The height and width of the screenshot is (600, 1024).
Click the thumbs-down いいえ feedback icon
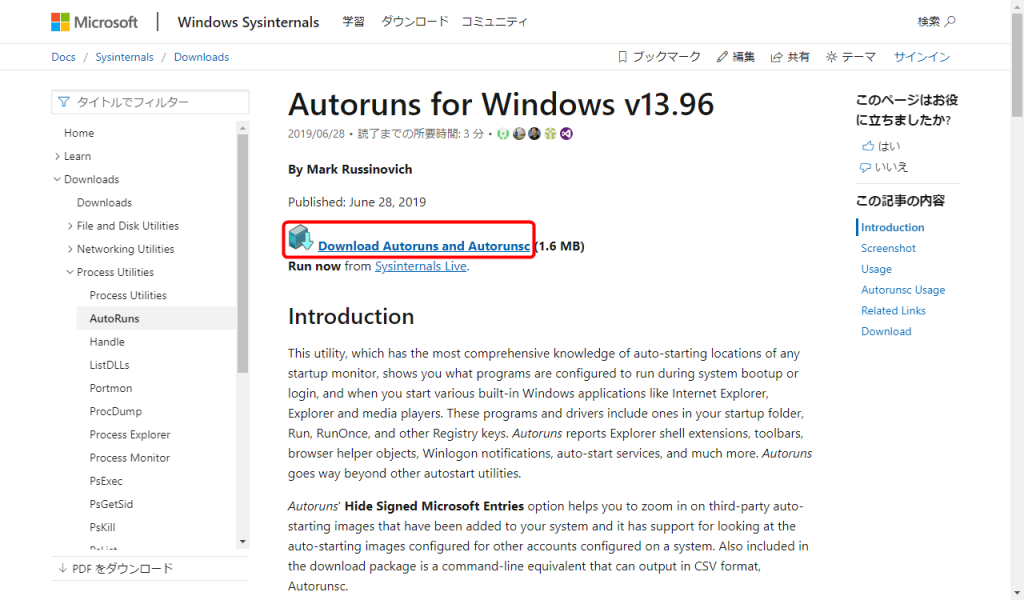(865, 167)
